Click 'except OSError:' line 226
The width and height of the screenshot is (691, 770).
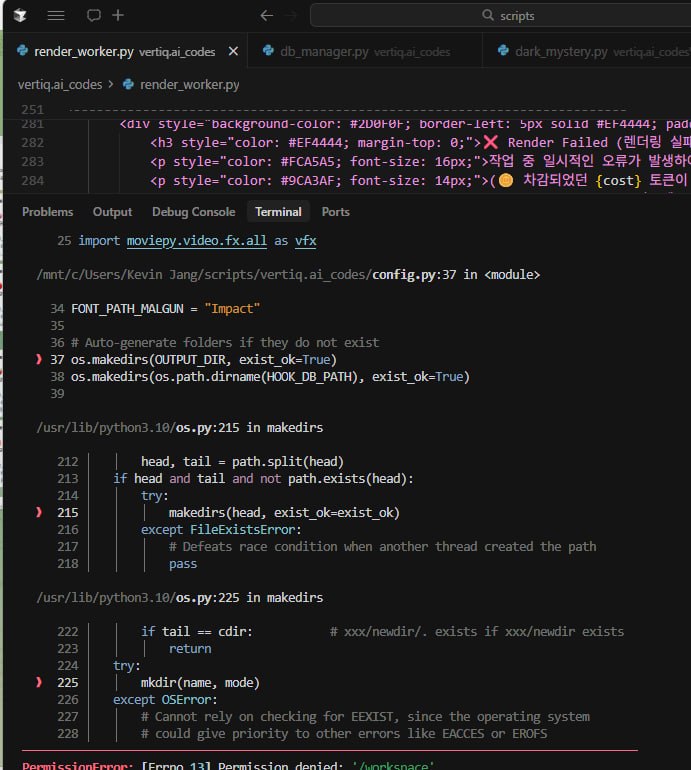coord(165,700)
